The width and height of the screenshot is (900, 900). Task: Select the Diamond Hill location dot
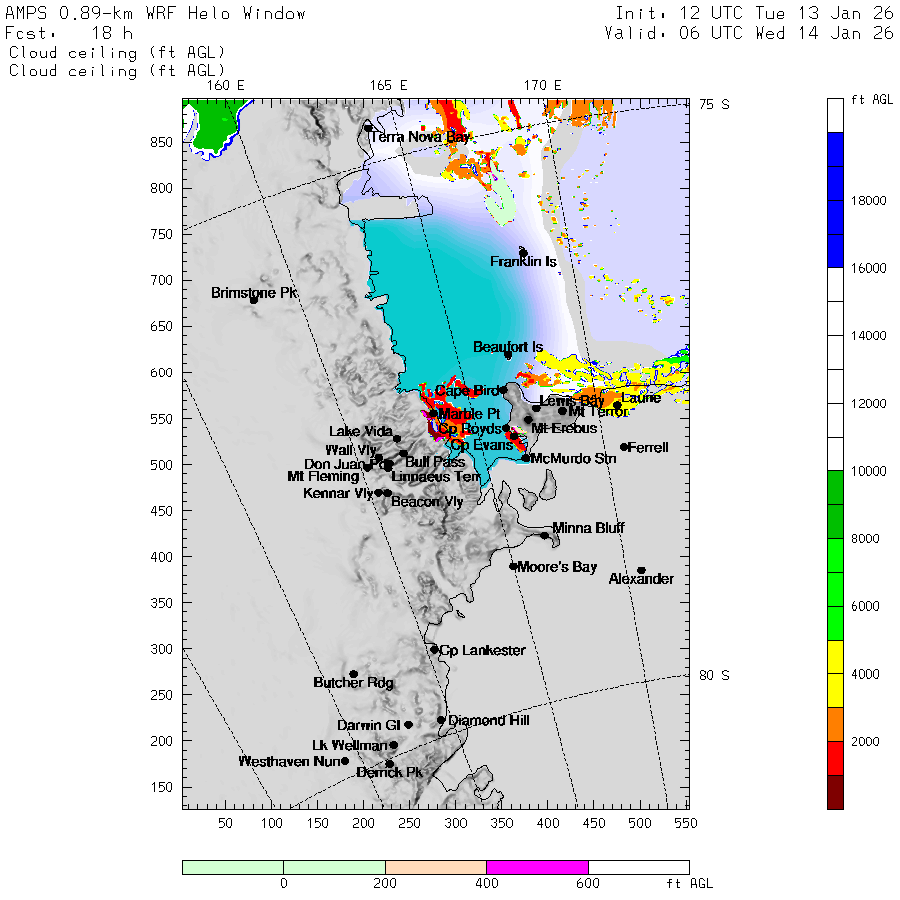[441, 720]
